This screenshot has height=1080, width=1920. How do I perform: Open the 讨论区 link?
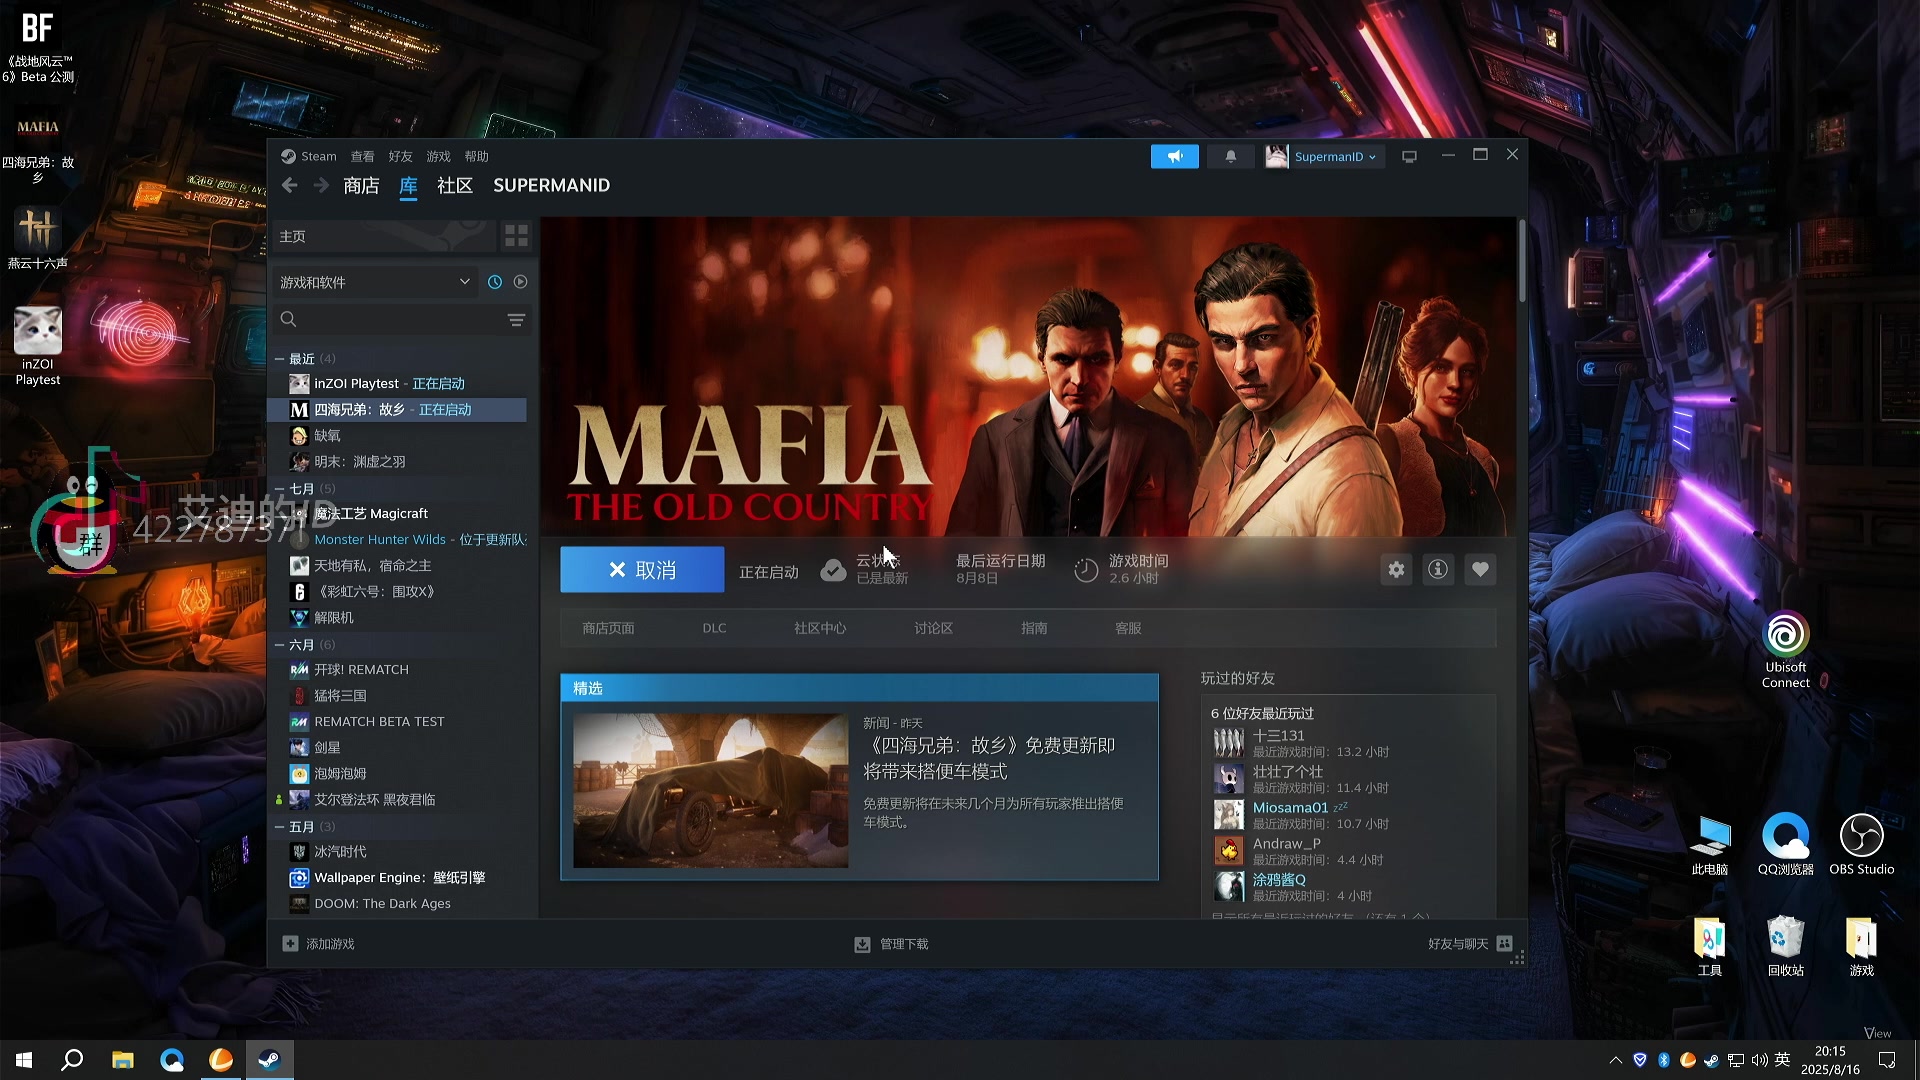coord(933,628)
